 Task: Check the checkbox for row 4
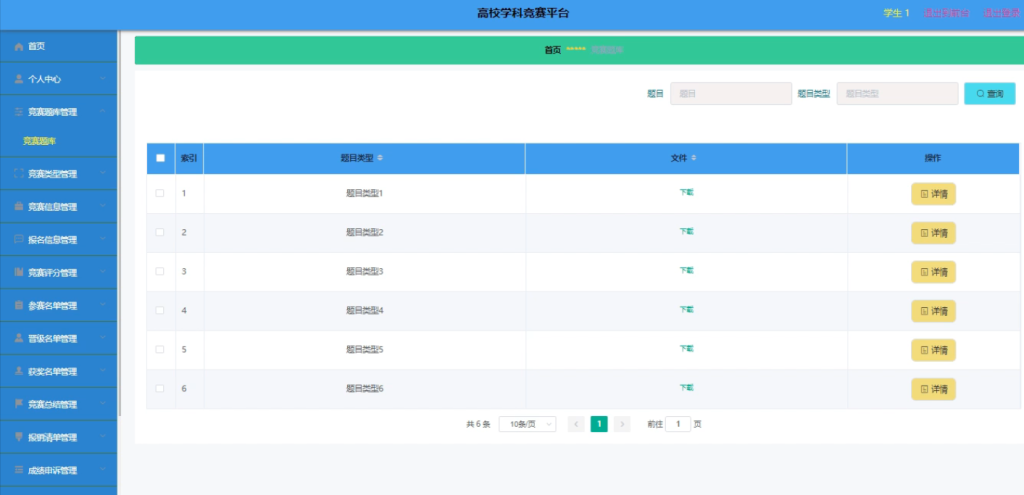click(x=160, y=310)
